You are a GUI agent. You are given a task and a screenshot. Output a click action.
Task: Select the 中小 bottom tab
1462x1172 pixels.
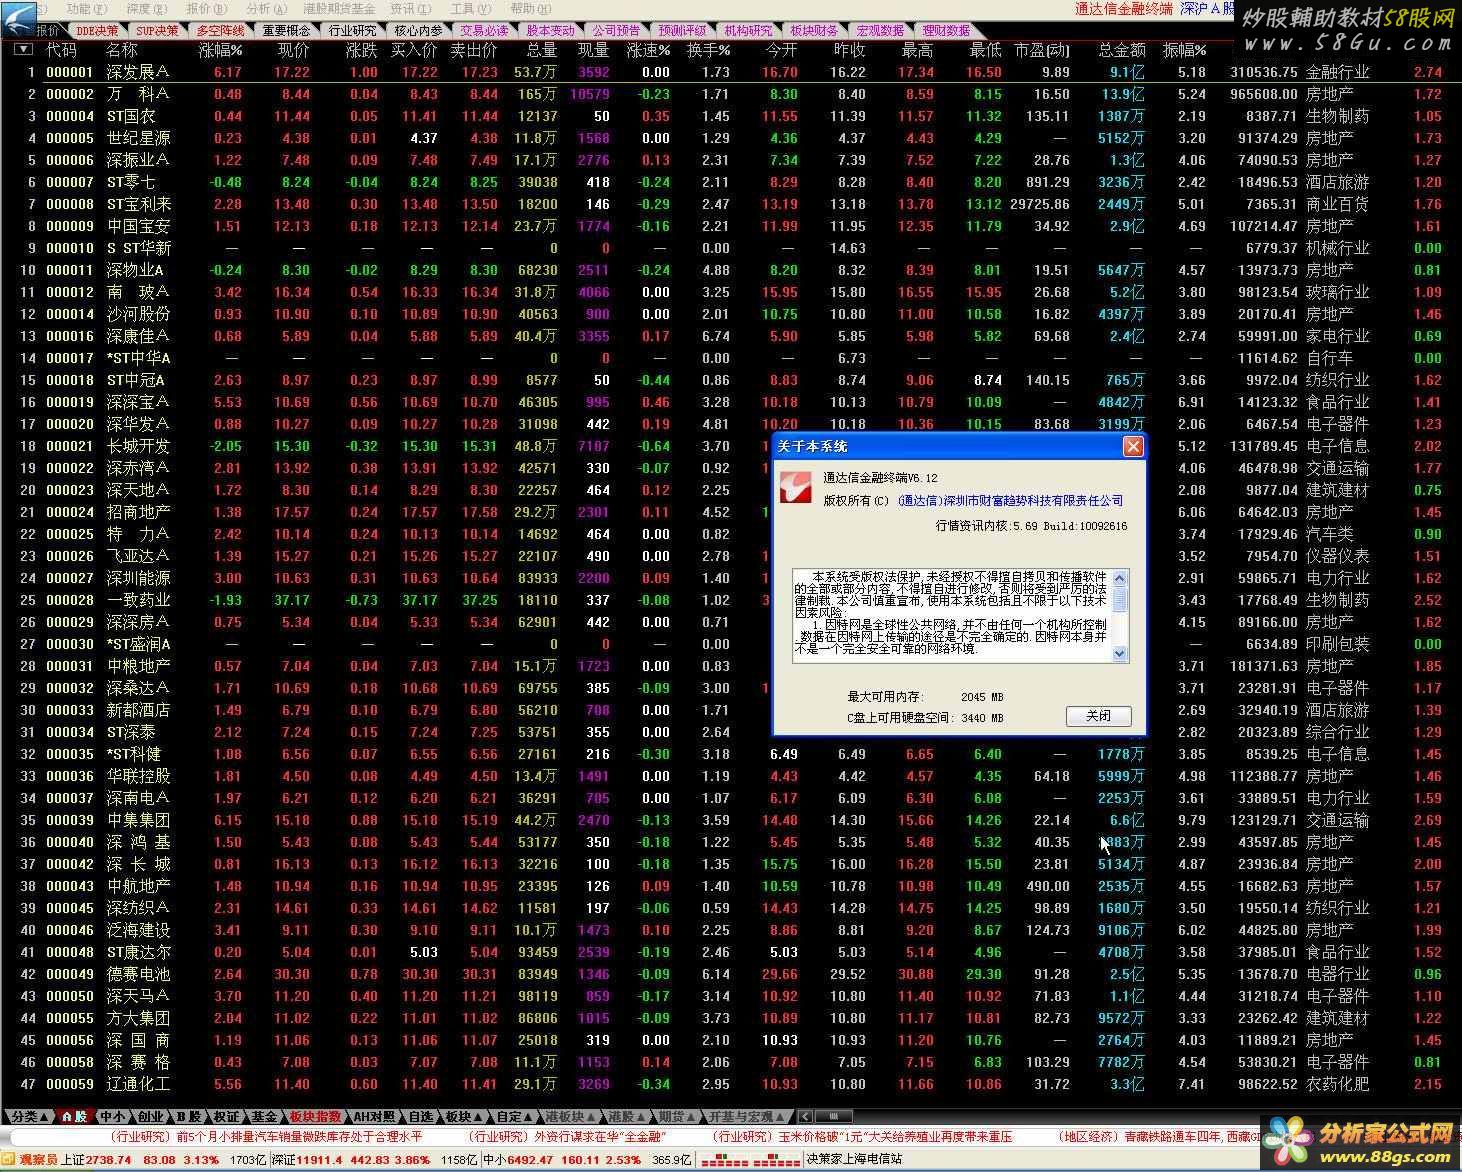pyautogui.click(x=113, y=1116)
